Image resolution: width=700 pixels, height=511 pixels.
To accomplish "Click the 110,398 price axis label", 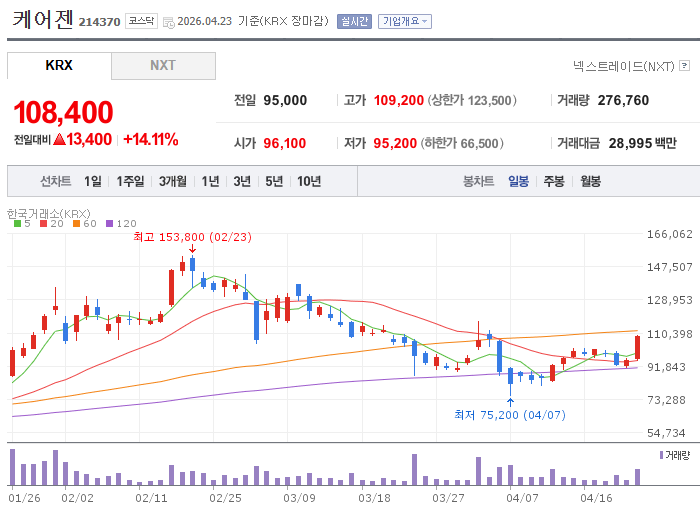I will [x=670, y=334].
